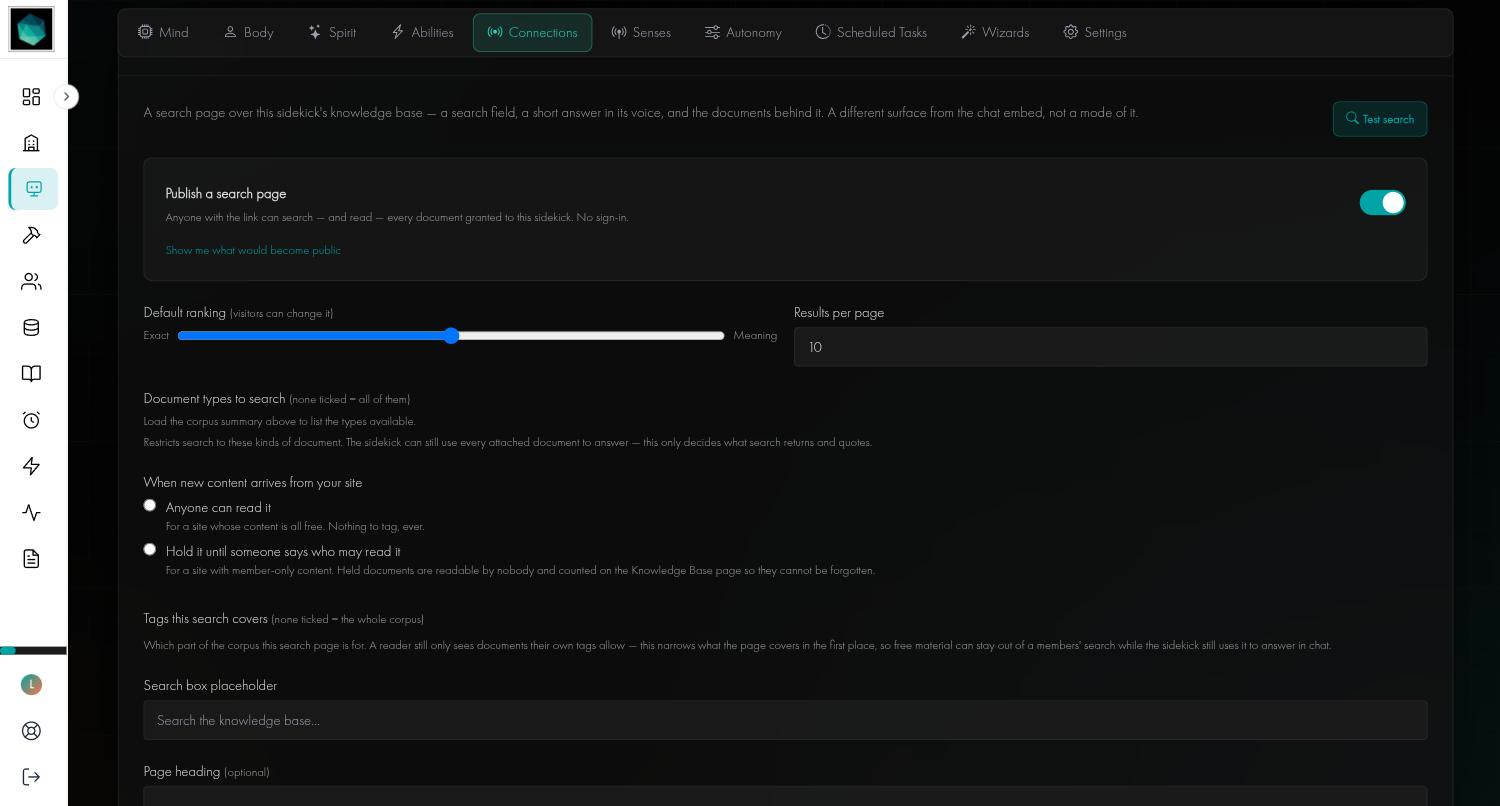Click the Default ranking slider handle

pos(451,336)
